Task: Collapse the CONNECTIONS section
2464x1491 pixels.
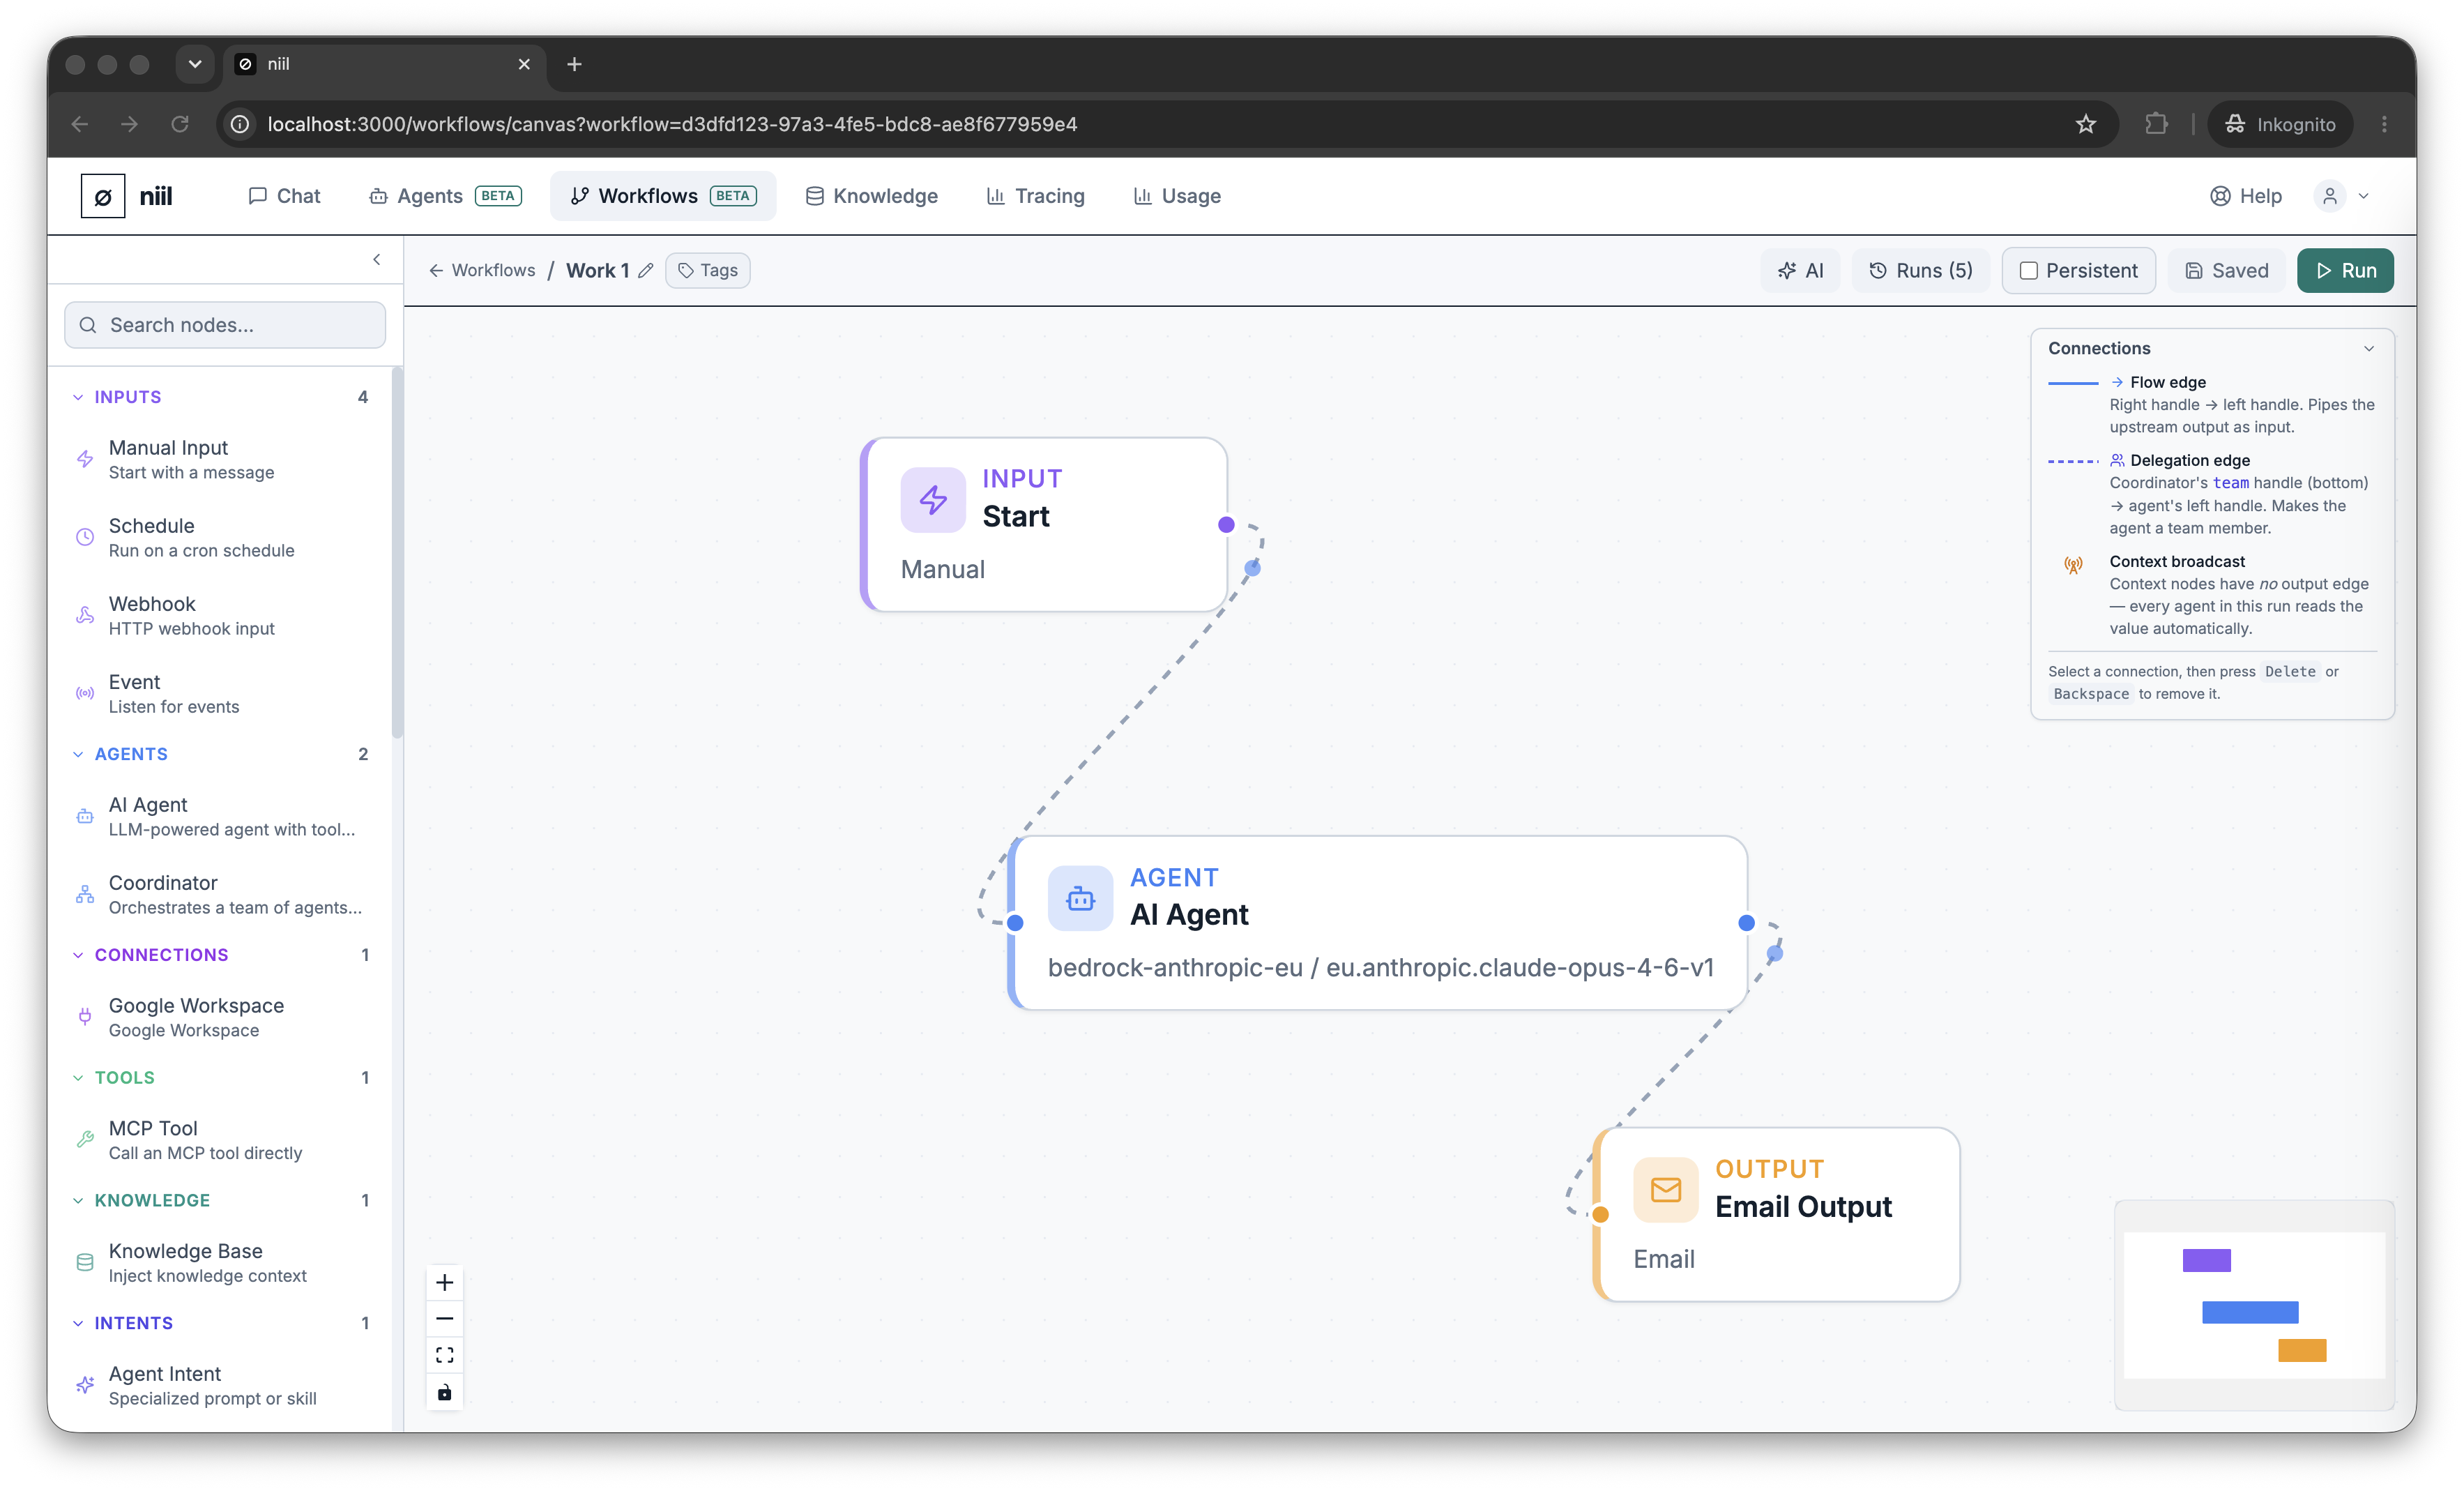Action: tap(78, 955)
